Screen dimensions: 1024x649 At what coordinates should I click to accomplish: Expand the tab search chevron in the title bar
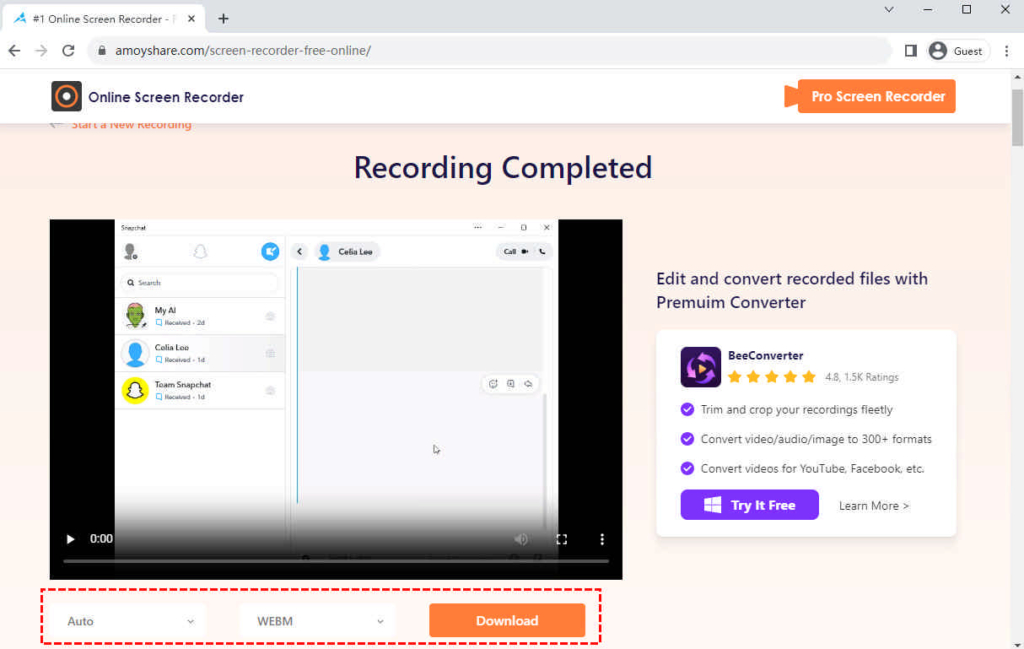tap(889, 10)
